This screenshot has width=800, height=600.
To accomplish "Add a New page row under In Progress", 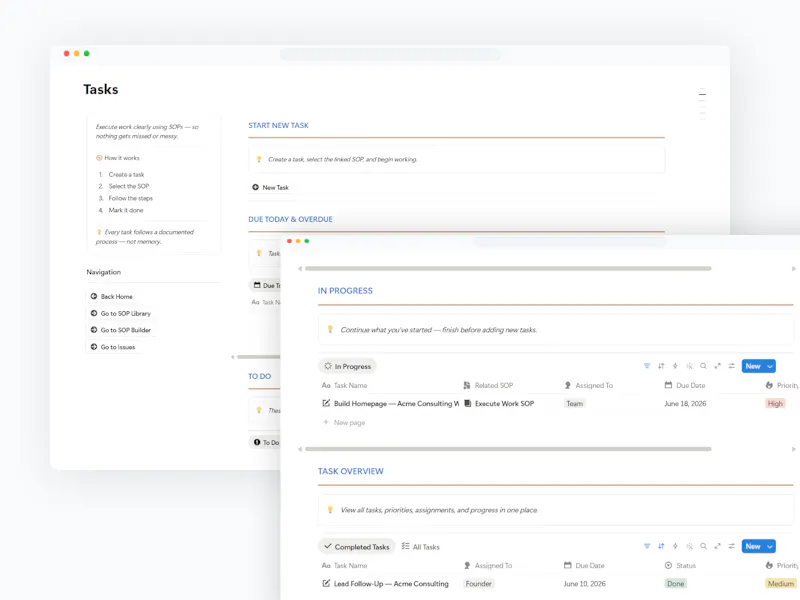I will coord(344,422).
